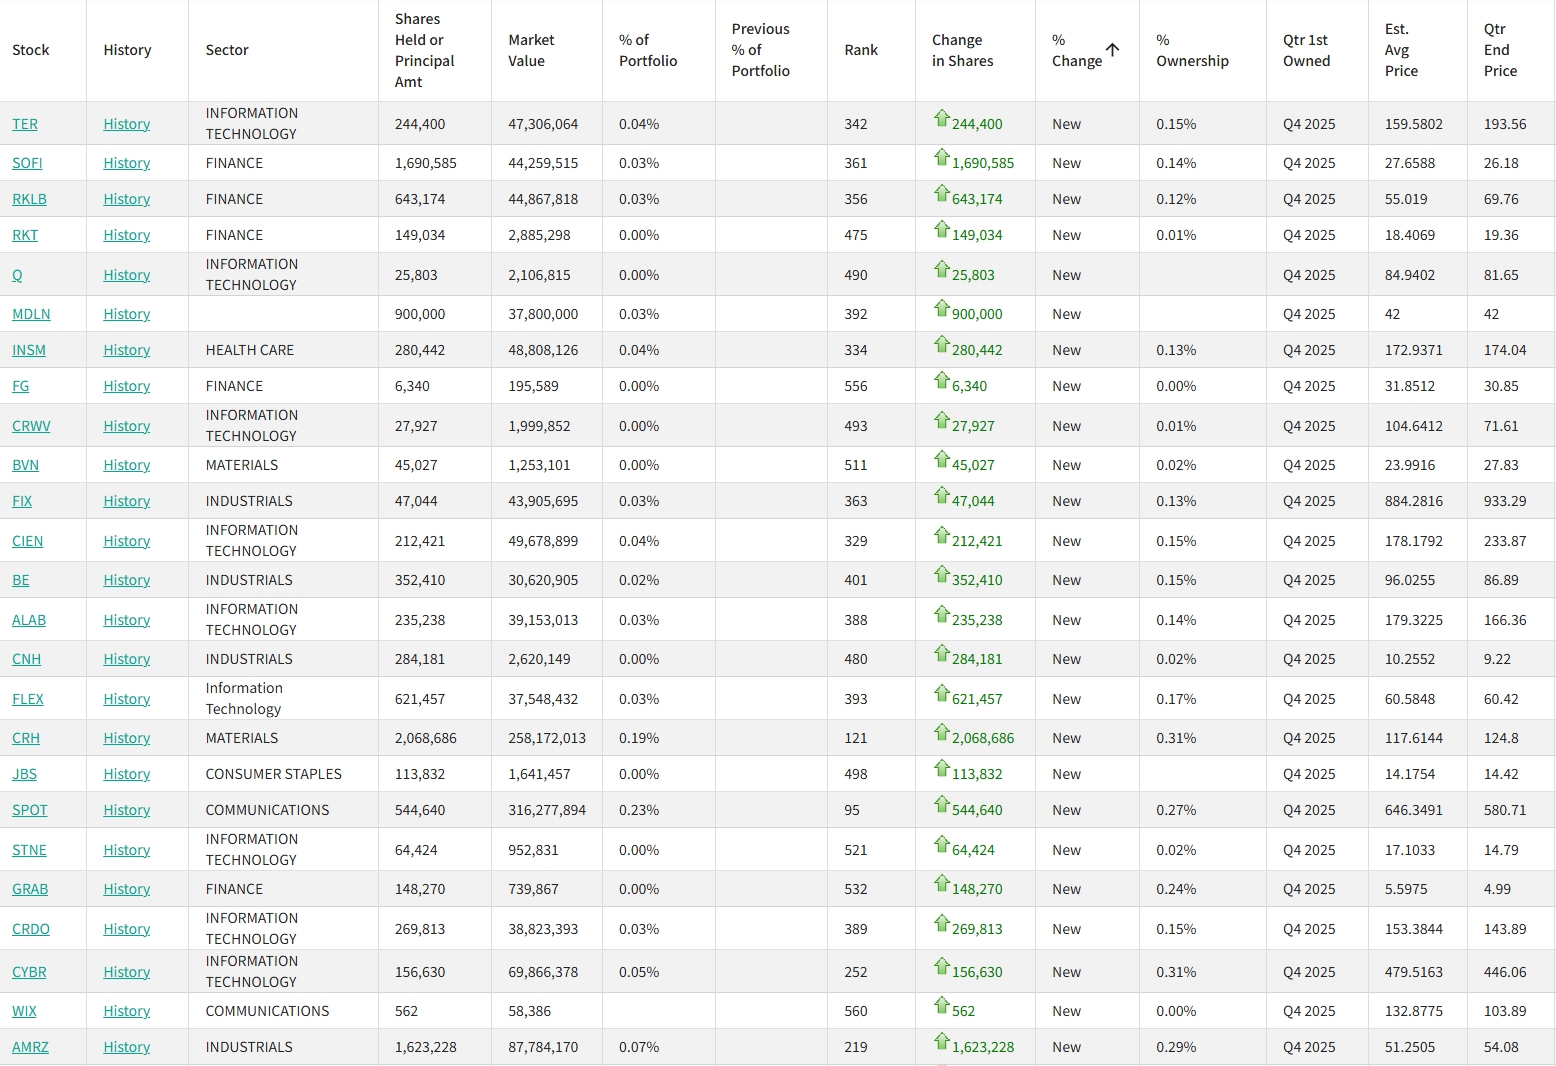This screenshot has width=1556, height=1066.
Task: Click green up arrow in WIX row
Action: (941, 1005)
